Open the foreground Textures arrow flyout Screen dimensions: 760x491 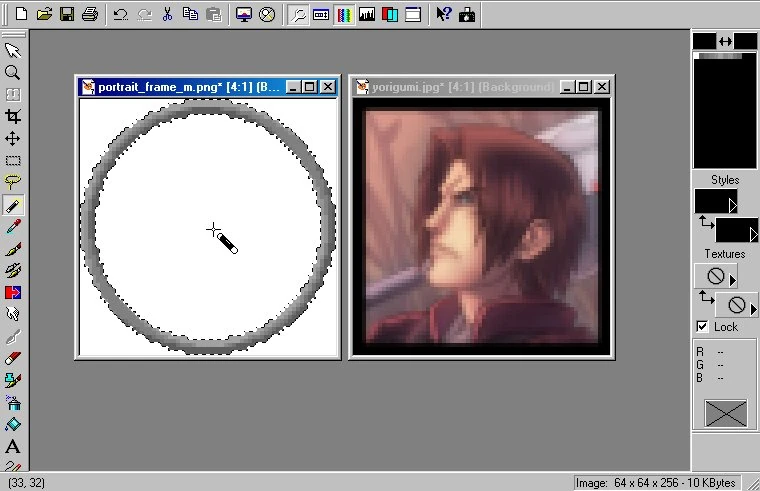[x=733, y=280]
